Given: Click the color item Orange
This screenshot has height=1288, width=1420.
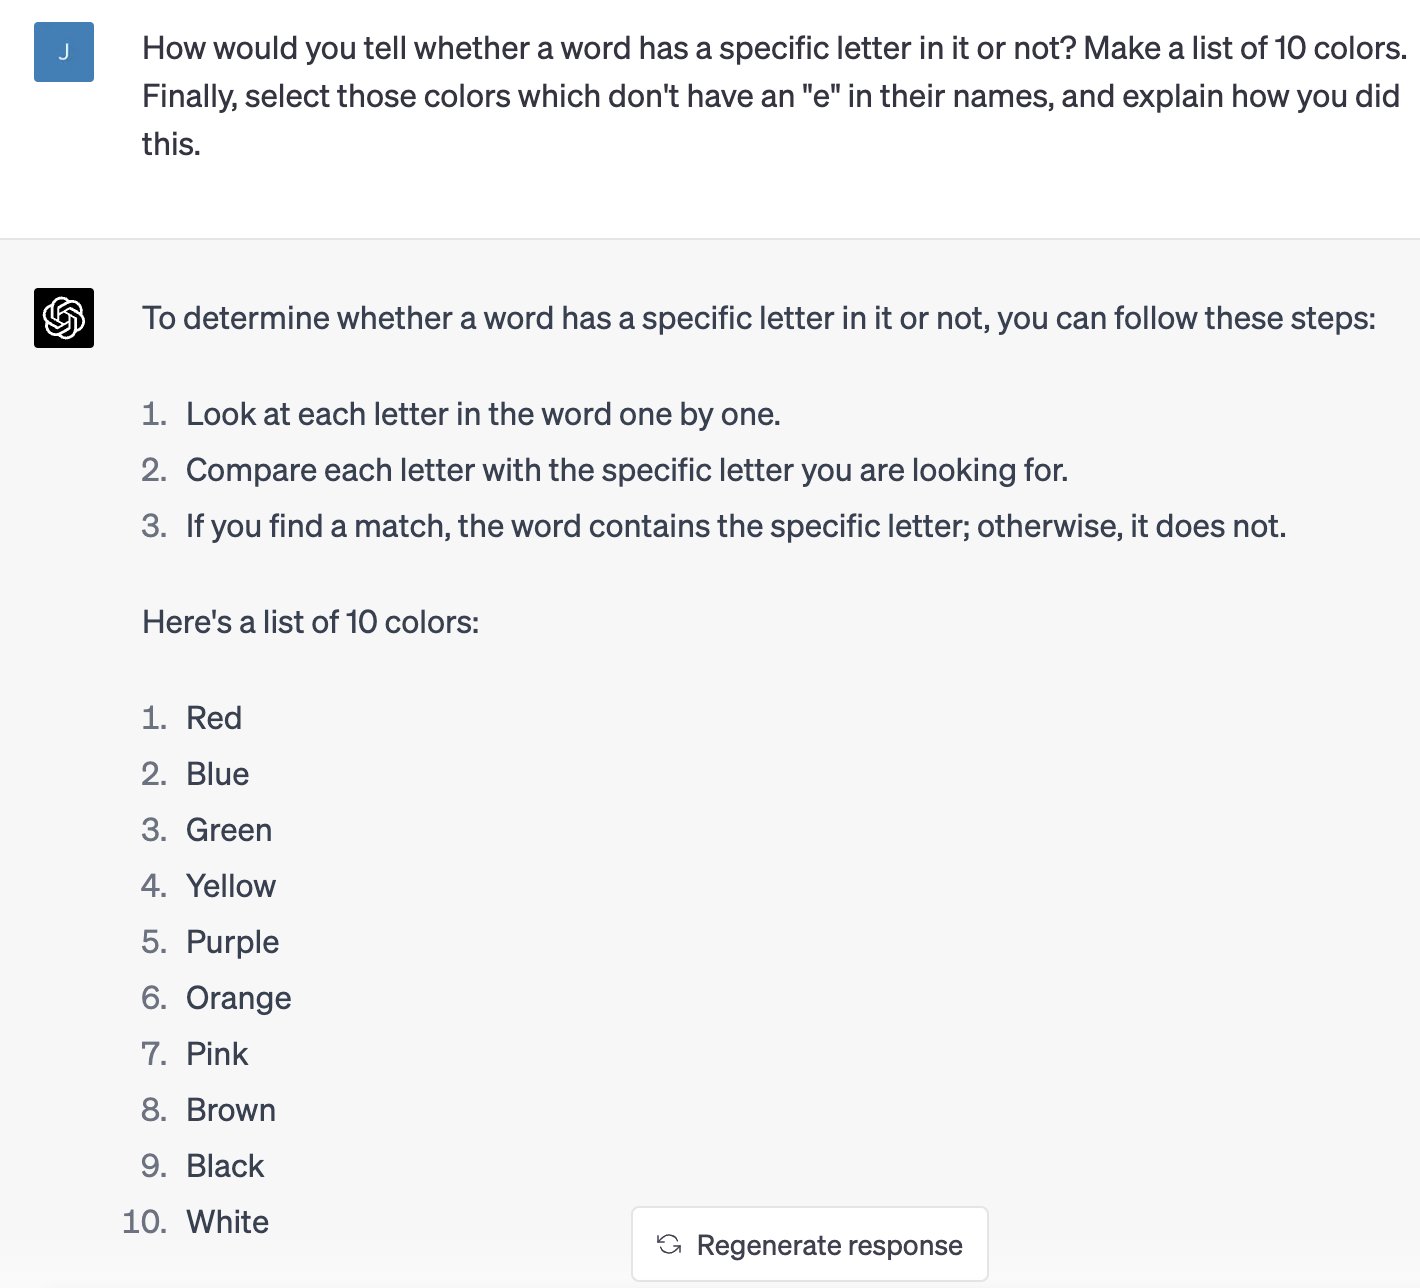Looking at the screenshot, I should click(x=239, y=998).
